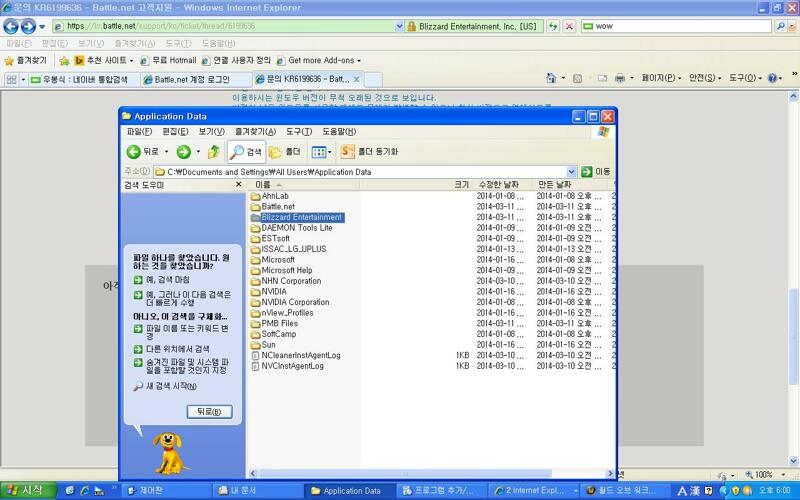Open the Views layout icon in Explorer
The height and width of the screenshot is (500, 800).
click(319, 152)
